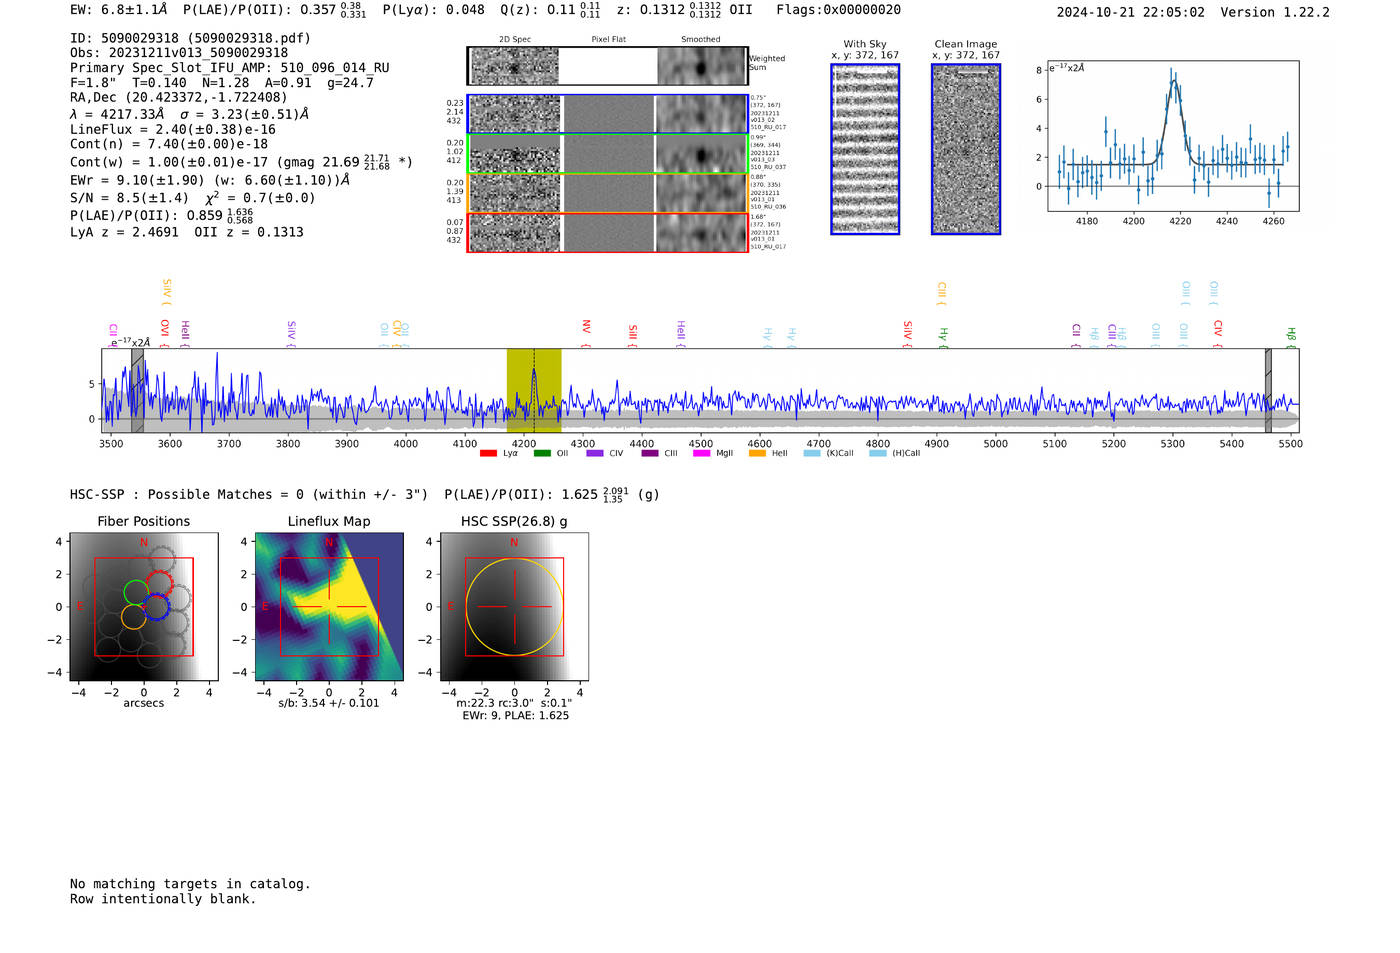The image size is (1400, 953).
Task: Select the s/b: 3.54 +/- 0.101 caption
Action: [x=329, y=703]
